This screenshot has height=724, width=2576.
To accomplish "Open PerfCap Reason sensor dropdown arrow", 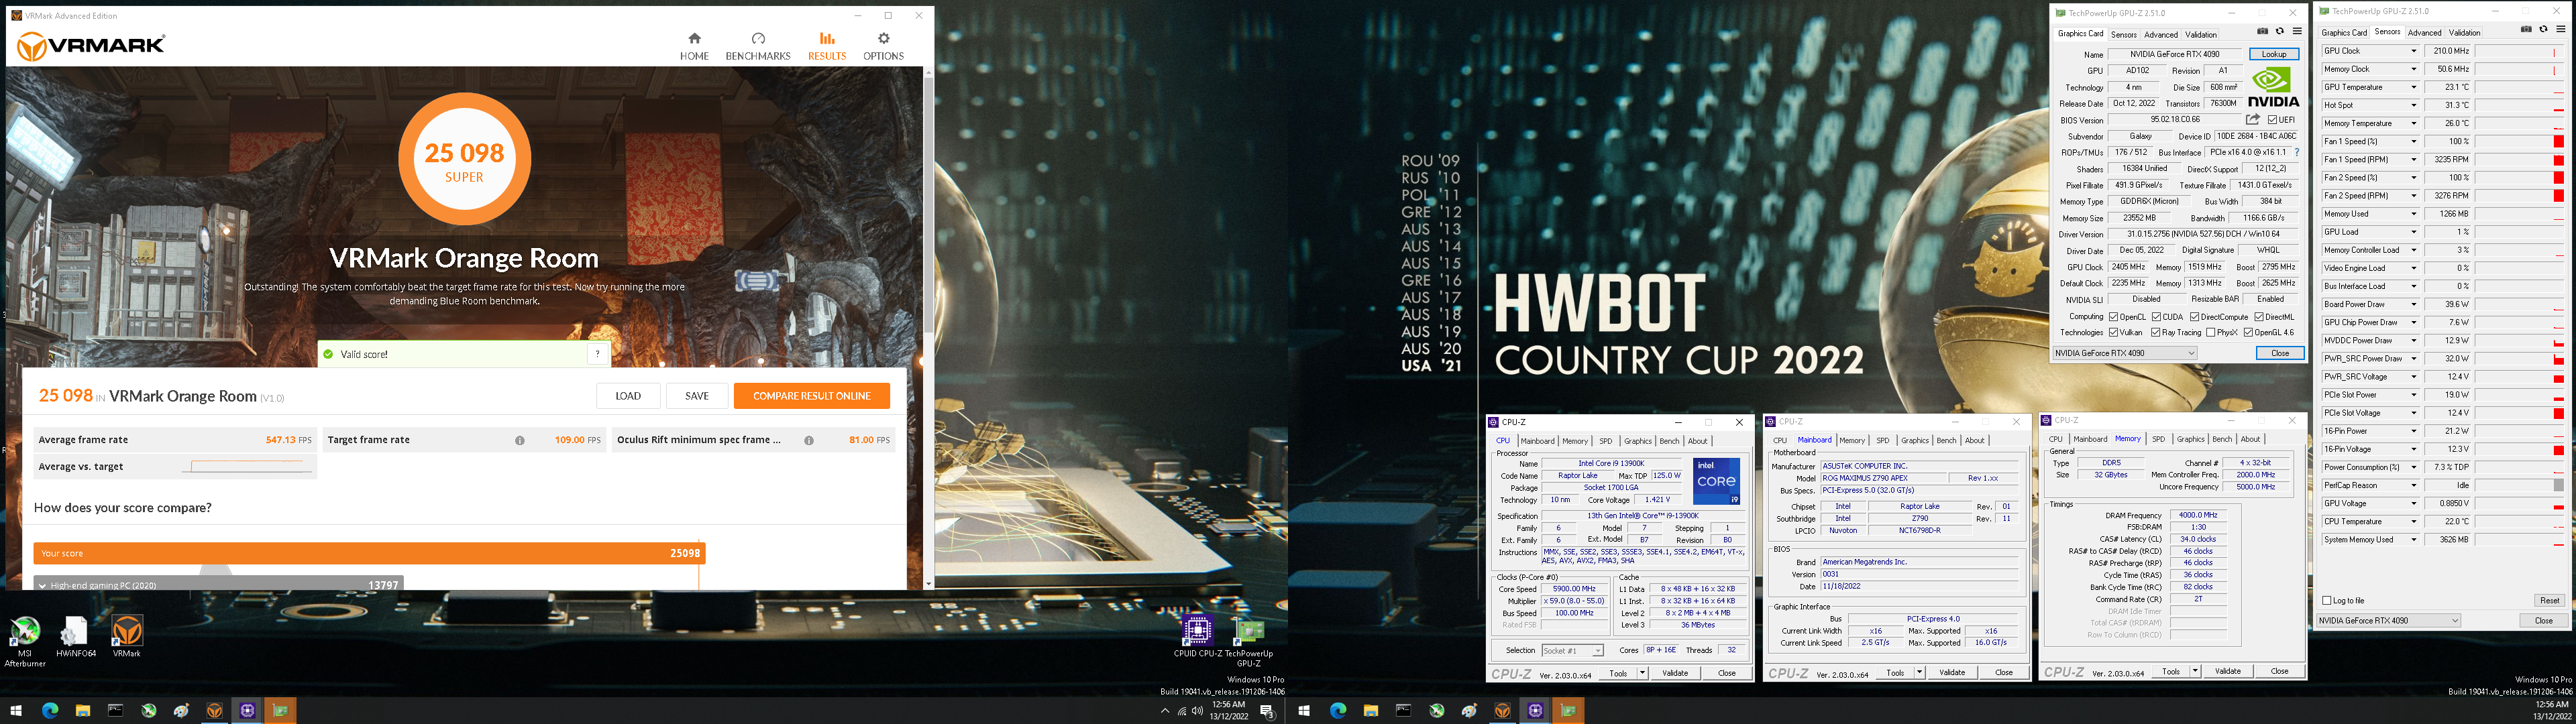I will pos(2414,485).
